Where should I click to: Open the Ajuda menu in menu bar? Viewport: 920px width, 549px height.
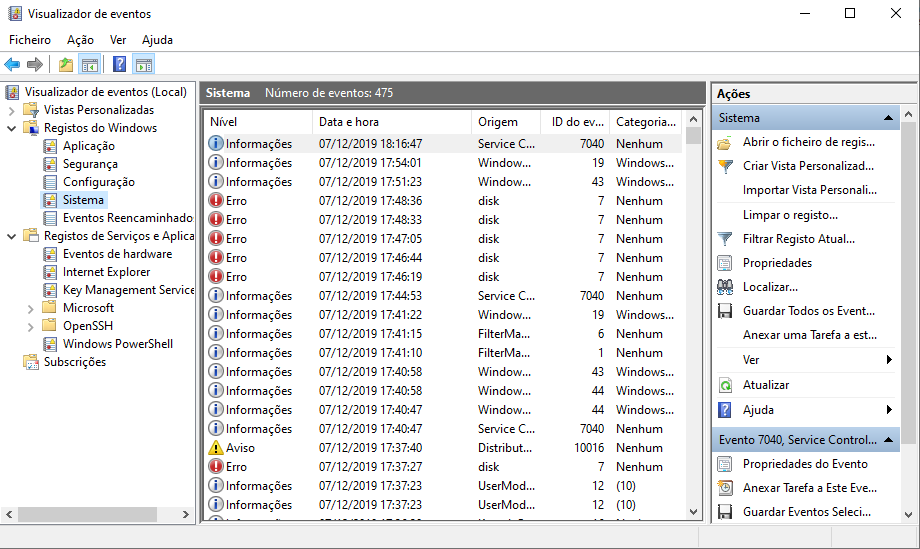click(157, 40)
